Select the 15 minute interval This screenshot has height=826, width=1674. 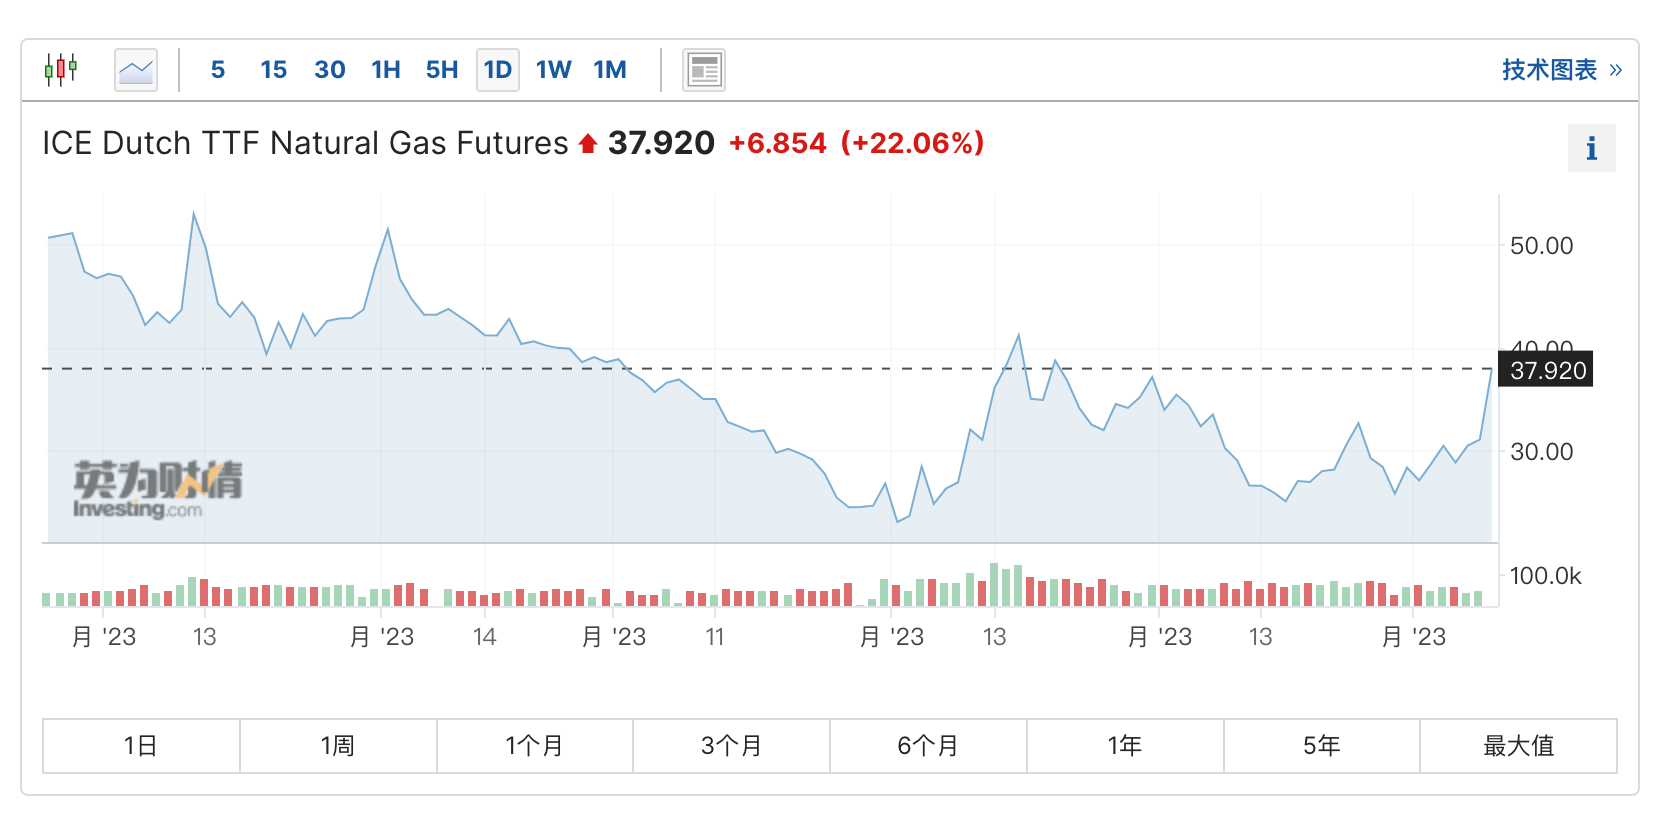pyautogui.click(x=273, y=70)
